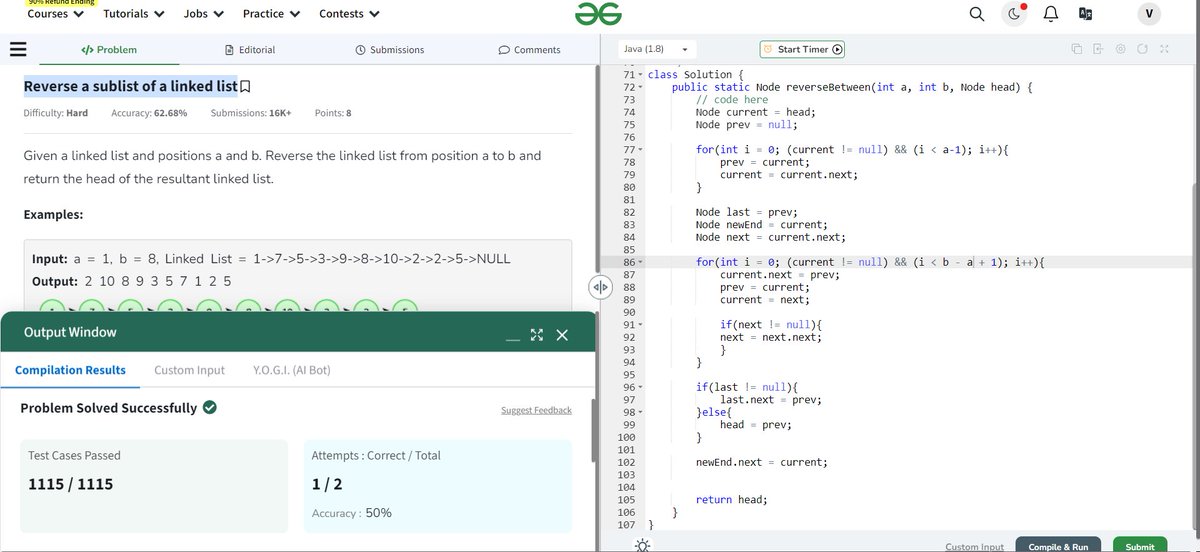The image size is (1200, 552).
Task: Select the Custom Input tab in Output Window
Action: coord(189,370)
